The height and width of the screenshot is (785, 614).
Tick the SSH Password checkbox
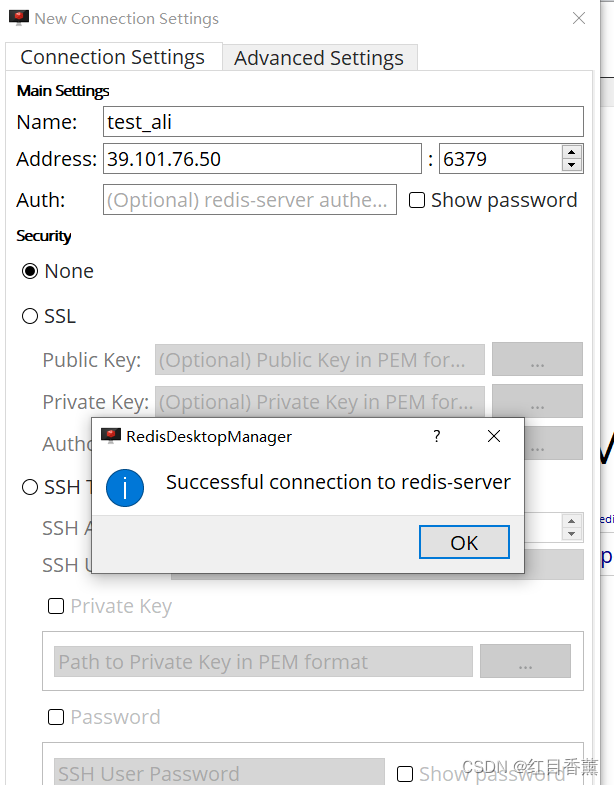pyautogui.click(x=56, y=717)
